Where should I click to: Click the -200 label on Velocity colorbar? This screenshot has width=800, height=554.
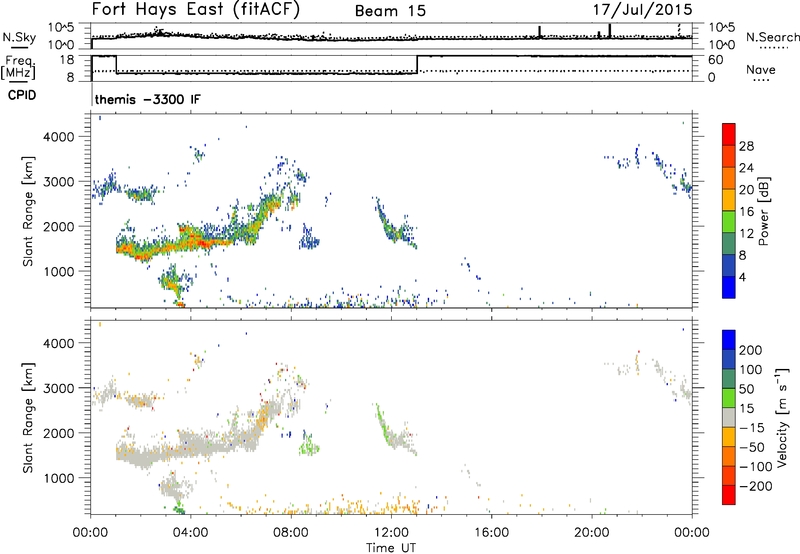(x=755, y=486)
